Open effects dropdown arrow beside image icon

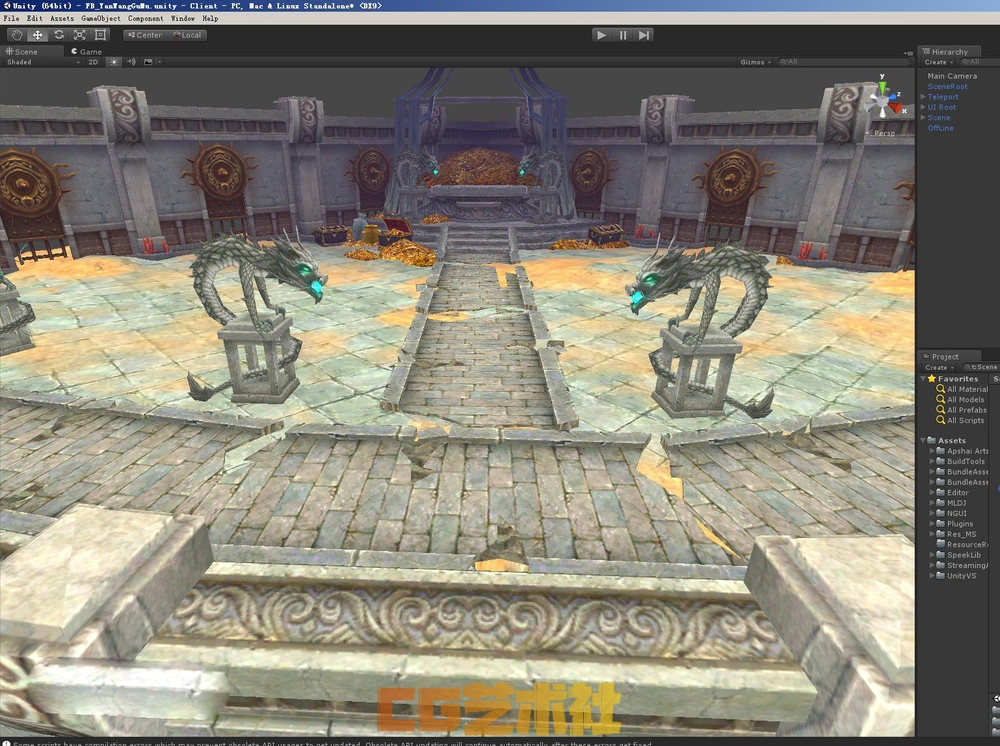click(159, 62)
